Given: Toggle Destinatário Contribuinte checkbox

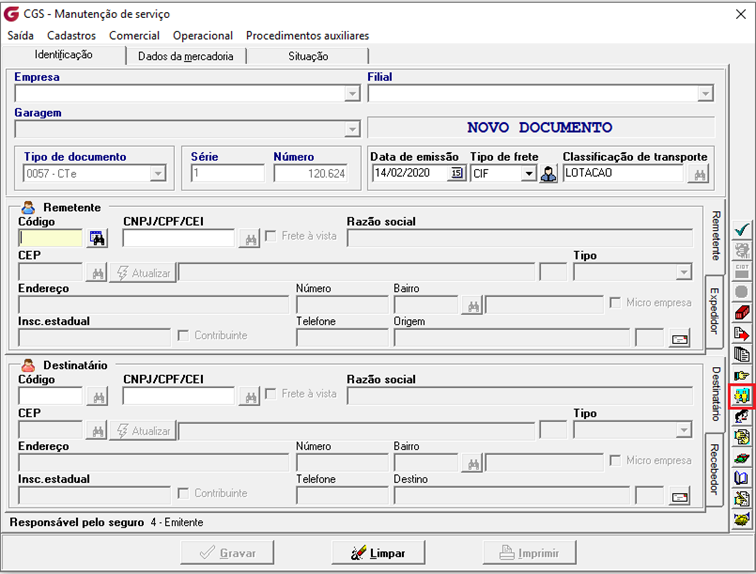Looking at the screenshot, I should pyautogui.click(x=183, y=493).
